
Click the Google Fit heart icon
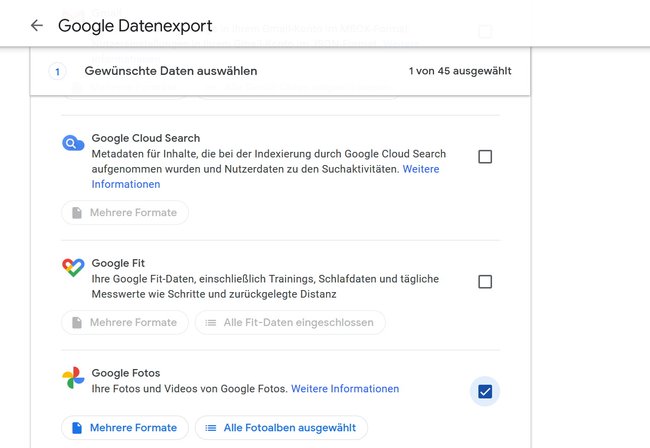click(73, 268)
